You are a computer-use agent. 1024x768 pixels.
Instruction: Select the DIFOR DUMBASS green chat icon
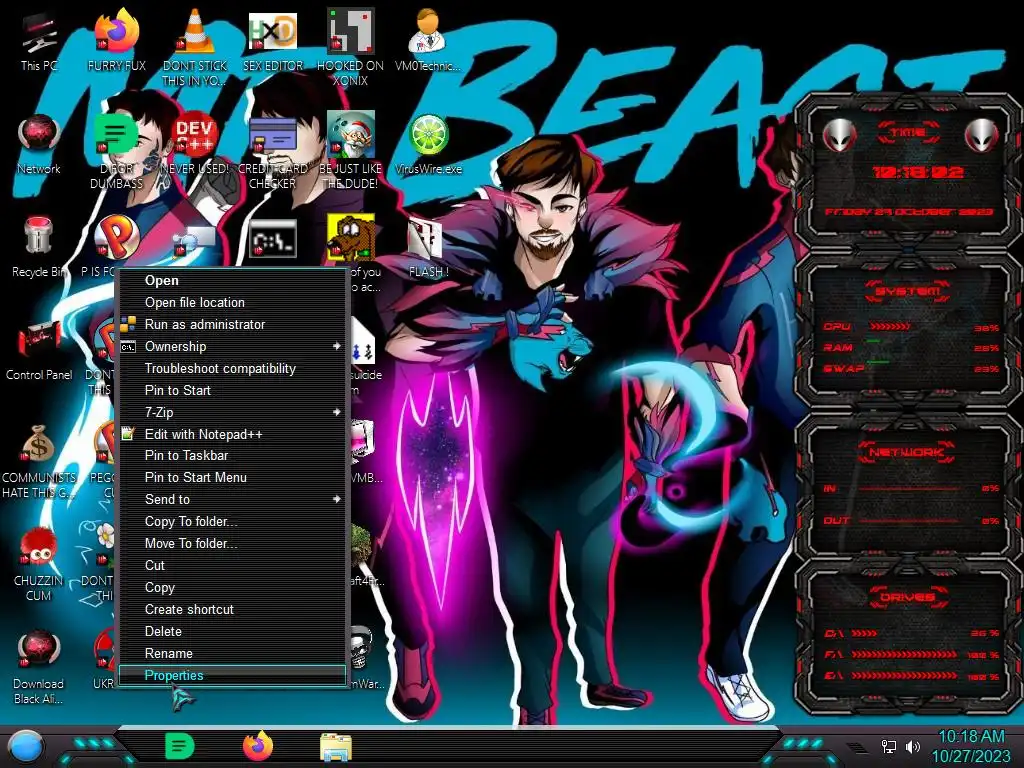pyautogui.click(x=117, y=151)
